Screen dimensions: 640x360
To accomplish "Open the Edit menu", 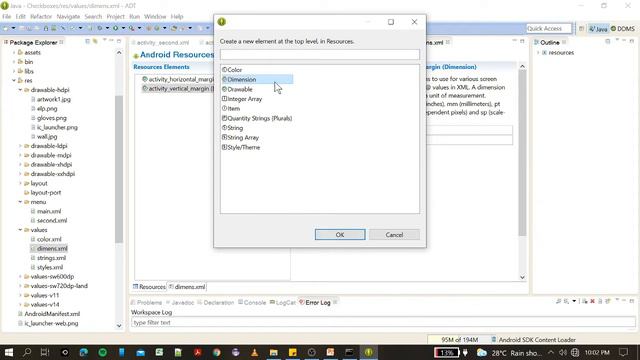I will (20, 17).
